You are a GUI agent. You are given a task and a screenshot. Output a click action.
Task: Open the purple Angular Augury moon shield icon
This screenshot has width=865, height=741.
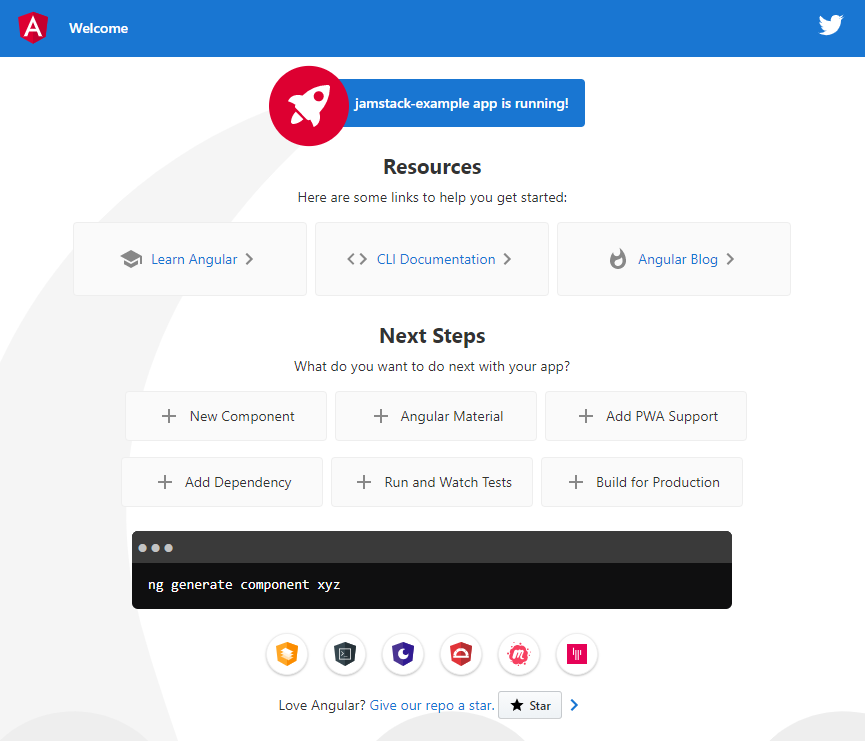coord(403,654)
